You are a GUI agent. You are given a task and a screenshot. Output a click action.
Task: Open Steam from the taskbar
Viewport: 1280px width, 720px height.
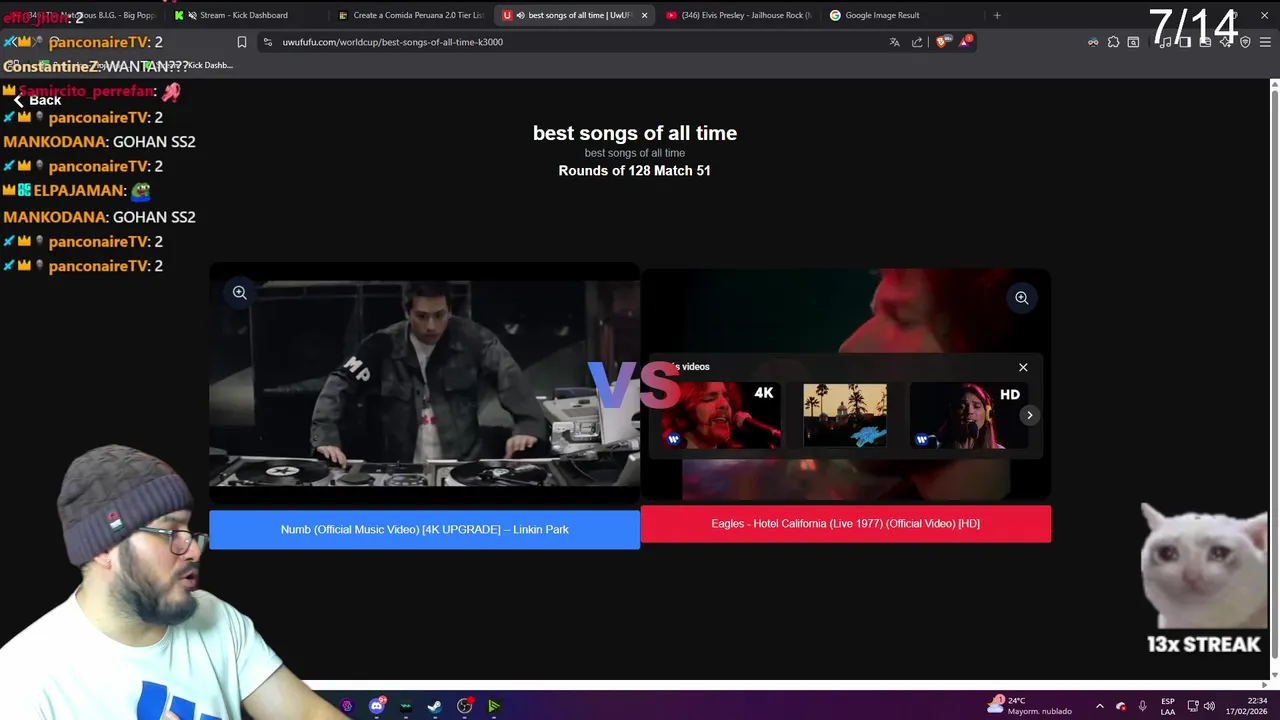[435, 706]
